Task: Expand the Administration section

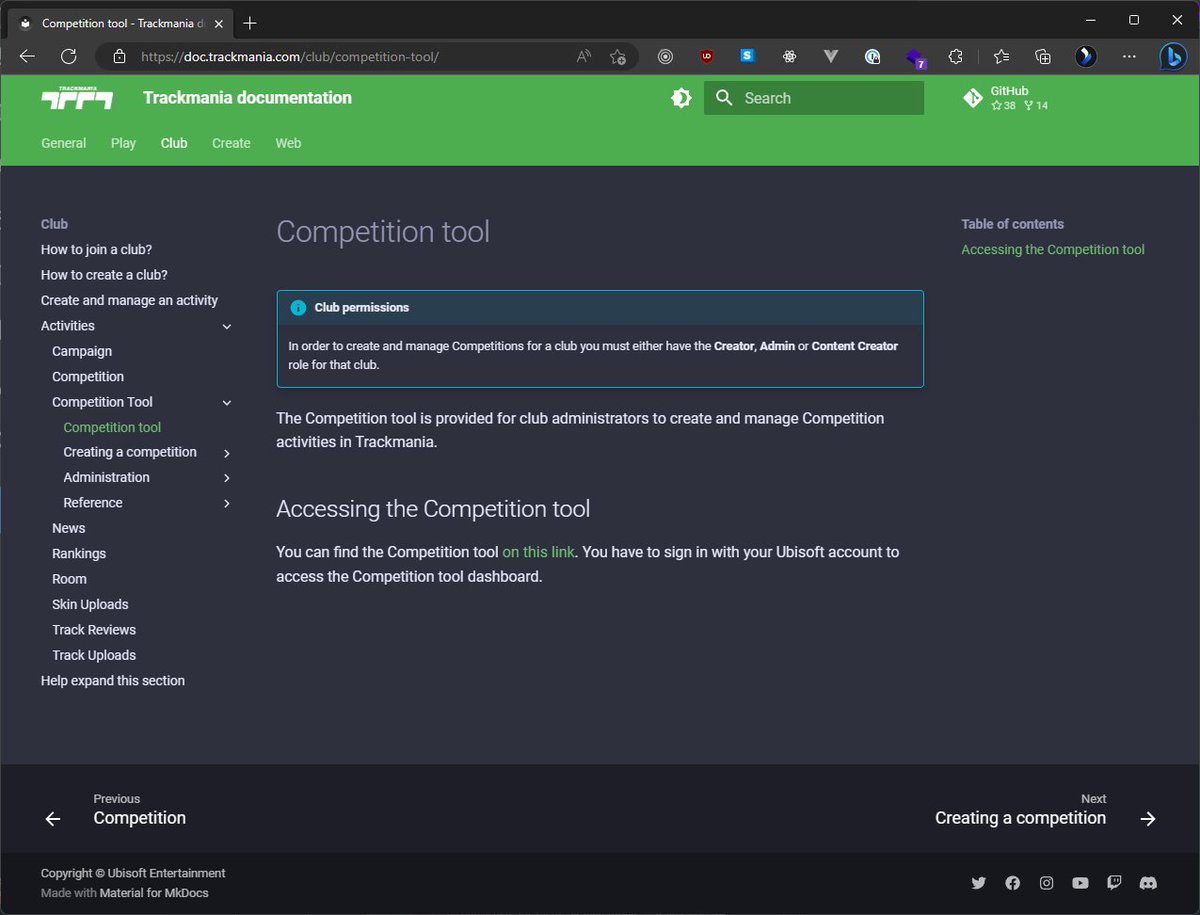Action: pyautogui.click(x=227, y=478)
